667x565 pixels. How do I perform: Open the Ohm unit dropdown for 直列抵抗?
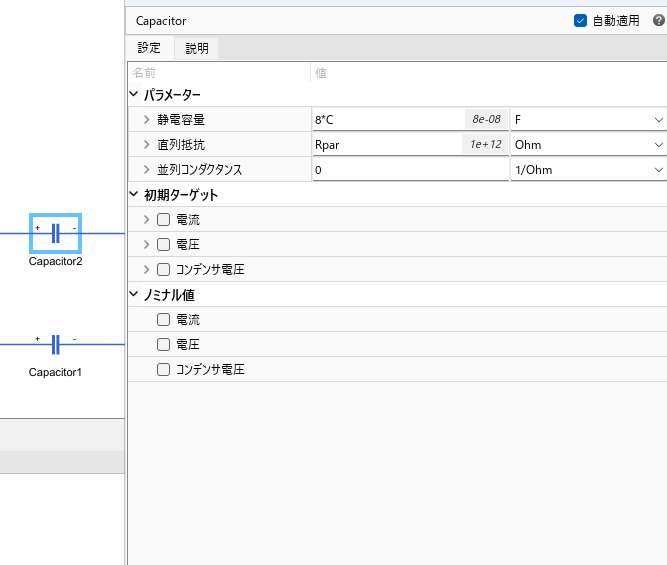pos(588,145)
